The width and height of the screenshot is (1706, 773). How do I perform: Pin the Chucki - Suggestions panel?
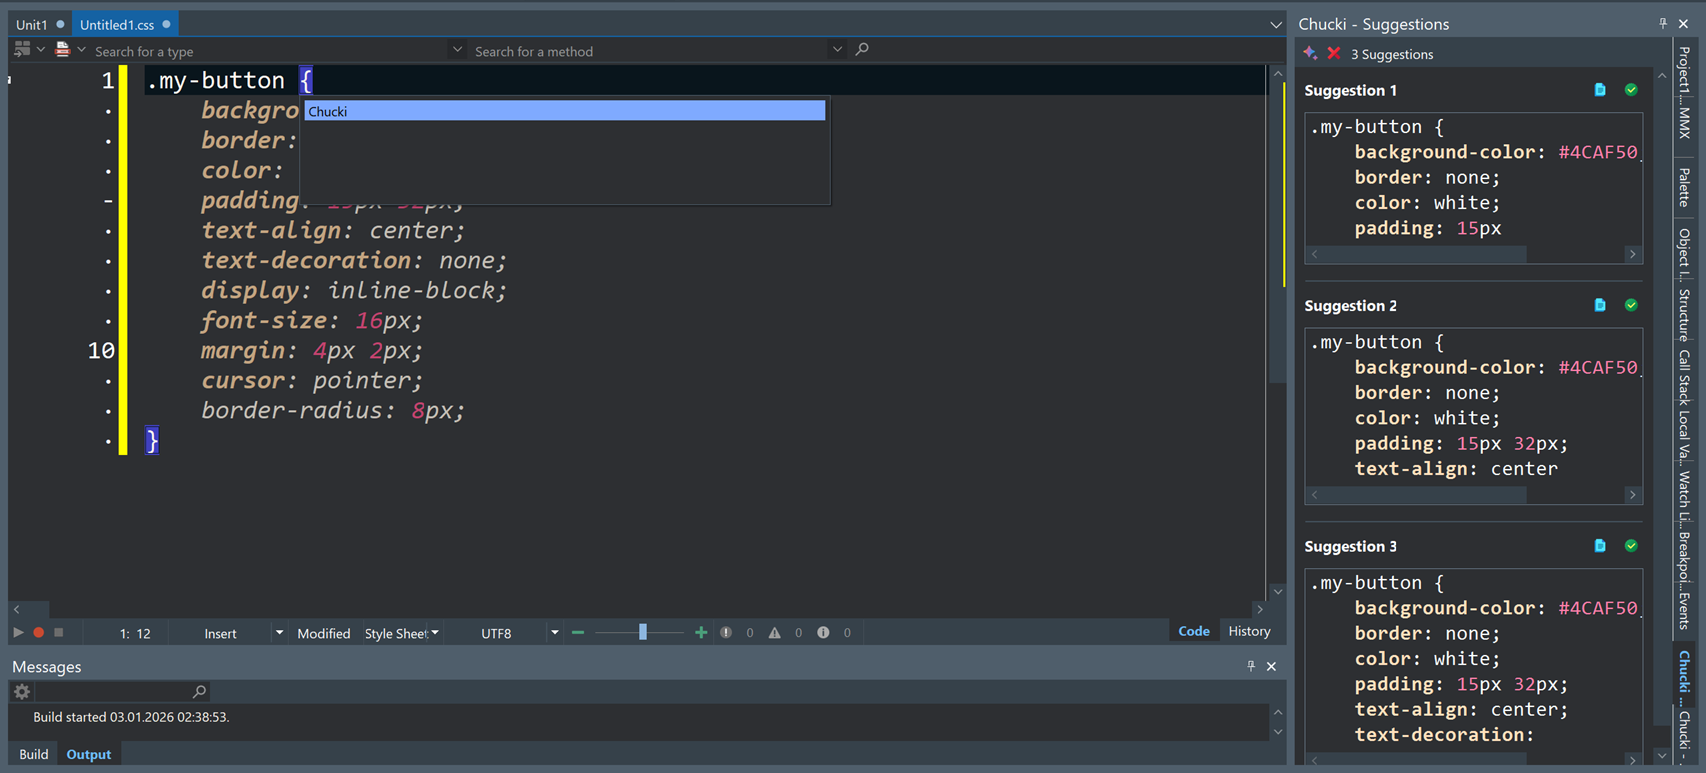[x=1663, y=23]
